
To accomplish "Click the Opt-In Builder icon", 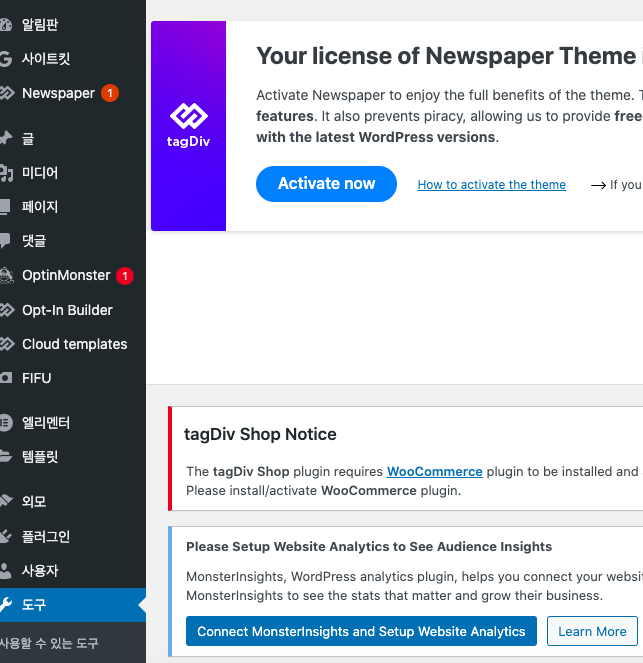I will point(6,310).
